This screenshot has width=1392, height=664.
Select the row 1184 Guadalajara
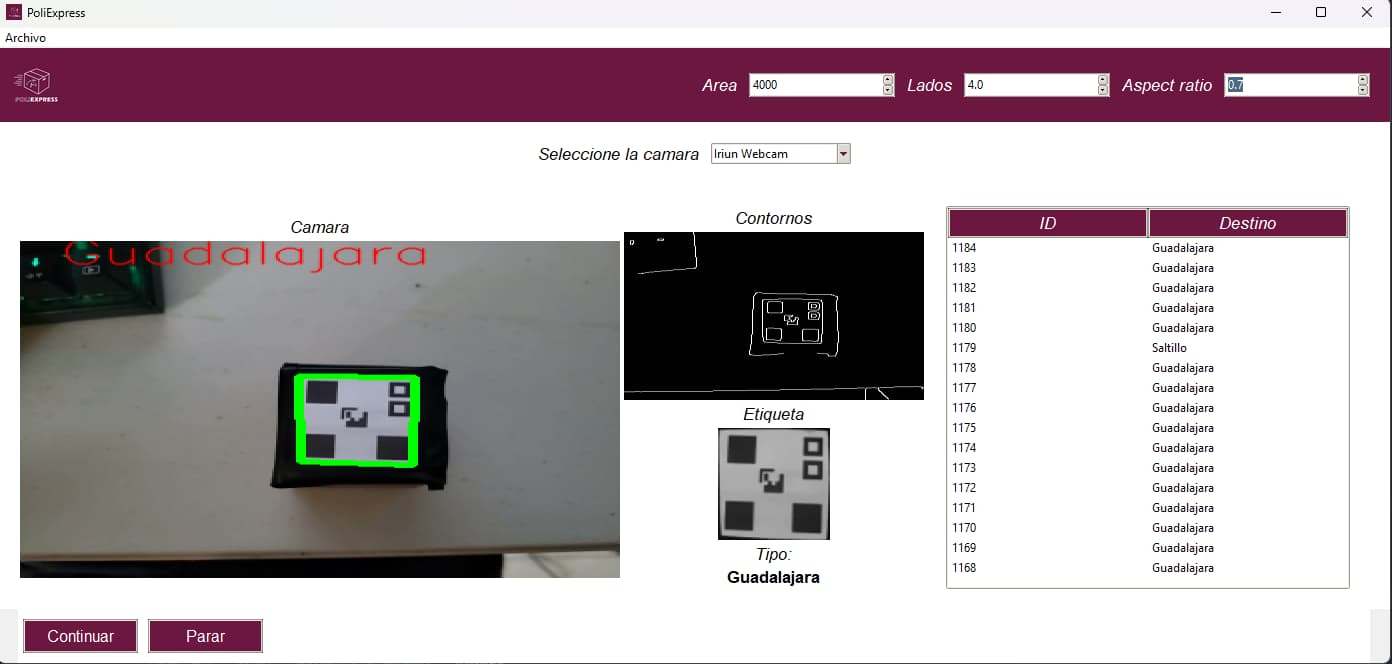pos(1100,247)
